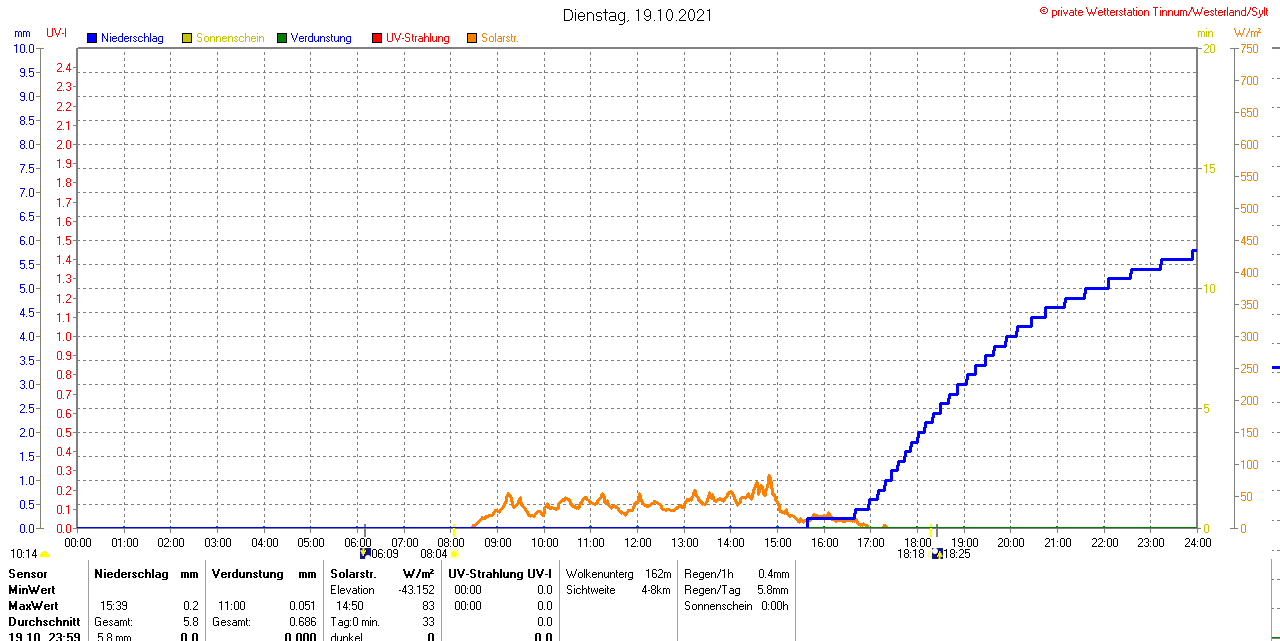Click the Solarstr. column header in table
Screen dimensions: 1280x641
(x=354, y=574)
